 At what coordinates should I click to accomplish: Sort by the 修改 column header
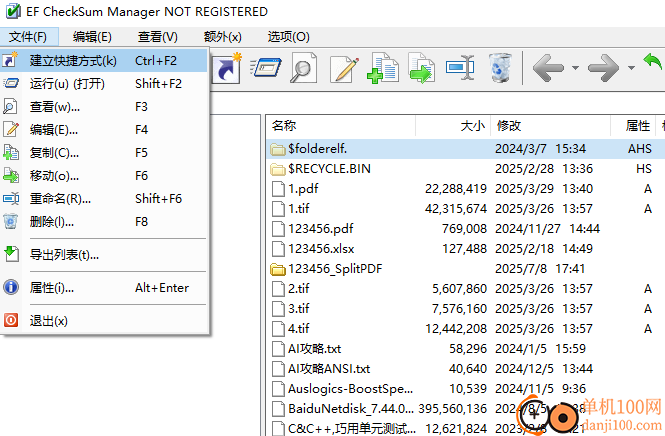(x=550, y=126)
